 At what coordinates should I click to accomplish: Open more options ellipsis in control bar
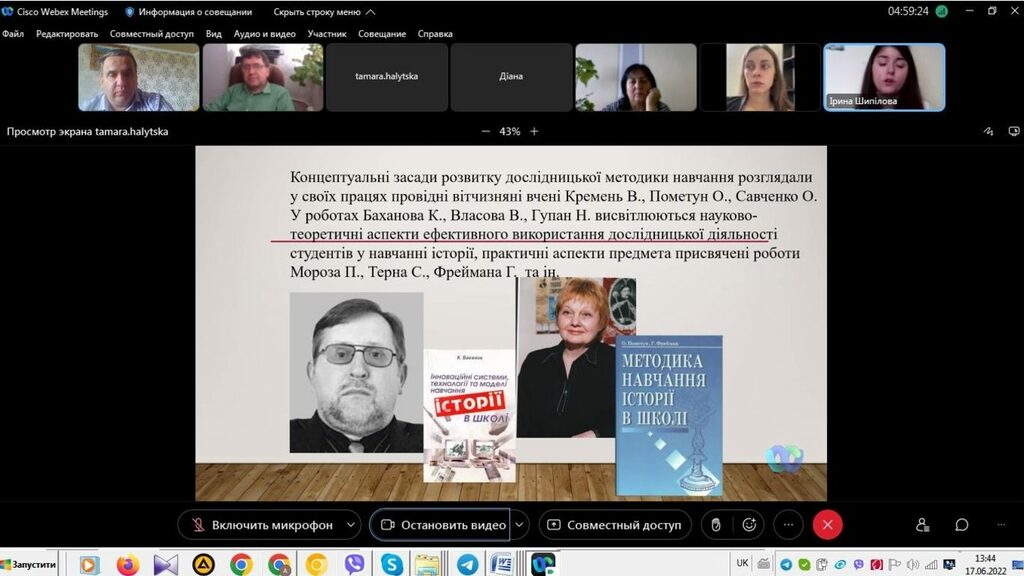point(788,525)
